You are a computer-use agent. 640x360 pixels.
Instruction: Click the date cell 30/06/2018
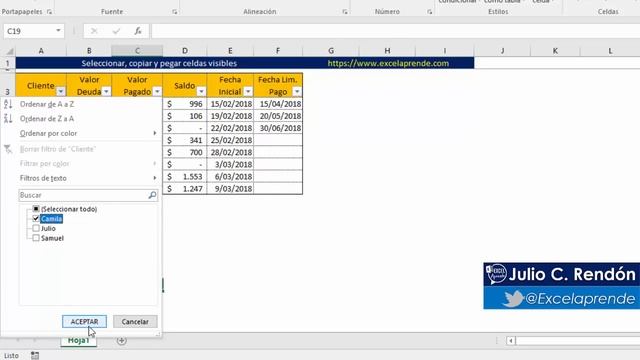[278, 128]
